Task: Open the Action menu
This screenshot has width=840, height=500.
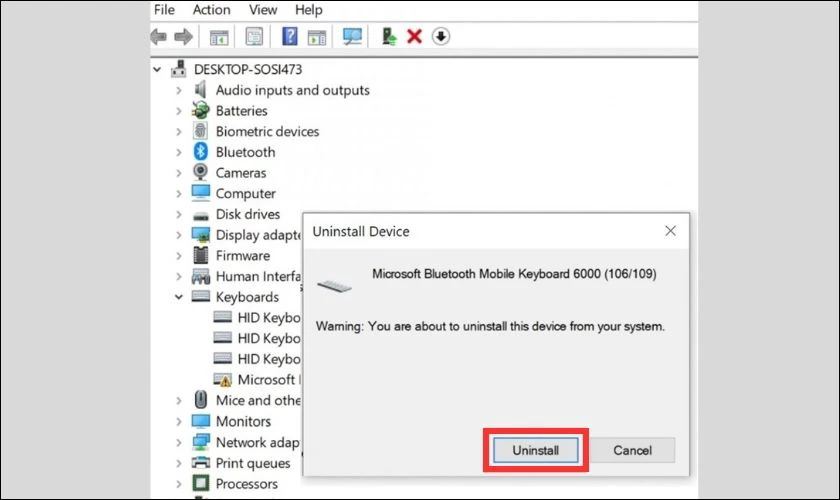Action: click(x=212, y=10)
